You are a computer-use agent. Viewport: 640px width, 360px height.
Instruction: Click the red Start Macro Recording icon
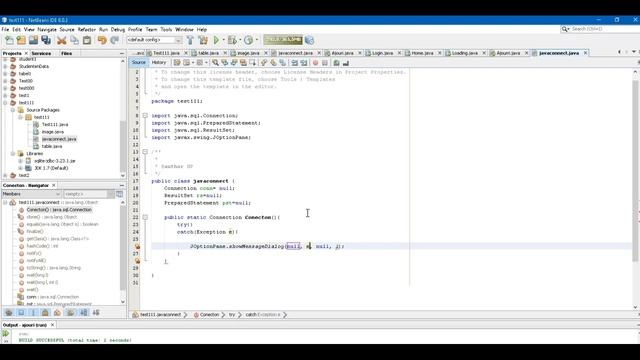(315, 63)
